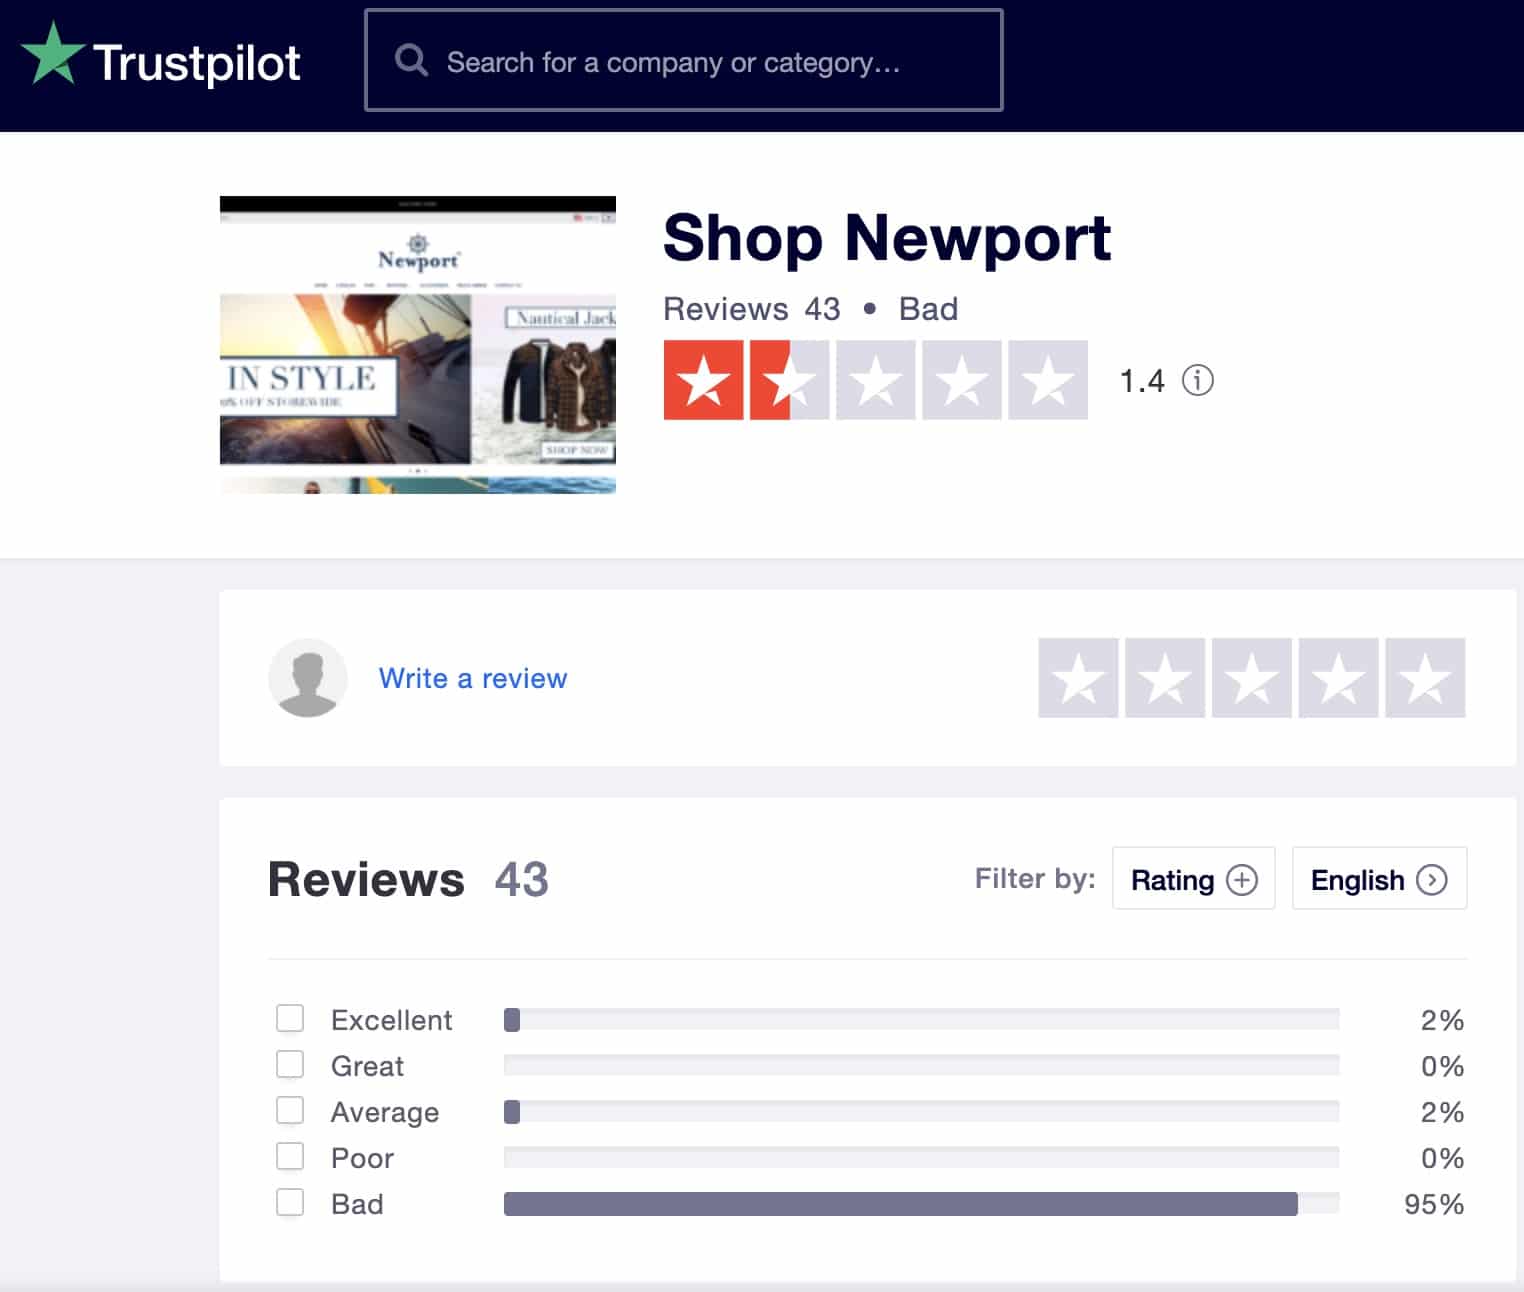Click the fourth grey company rating star
The width and height of the screenshot is (1524, 1292).
[x=962, y=380]
